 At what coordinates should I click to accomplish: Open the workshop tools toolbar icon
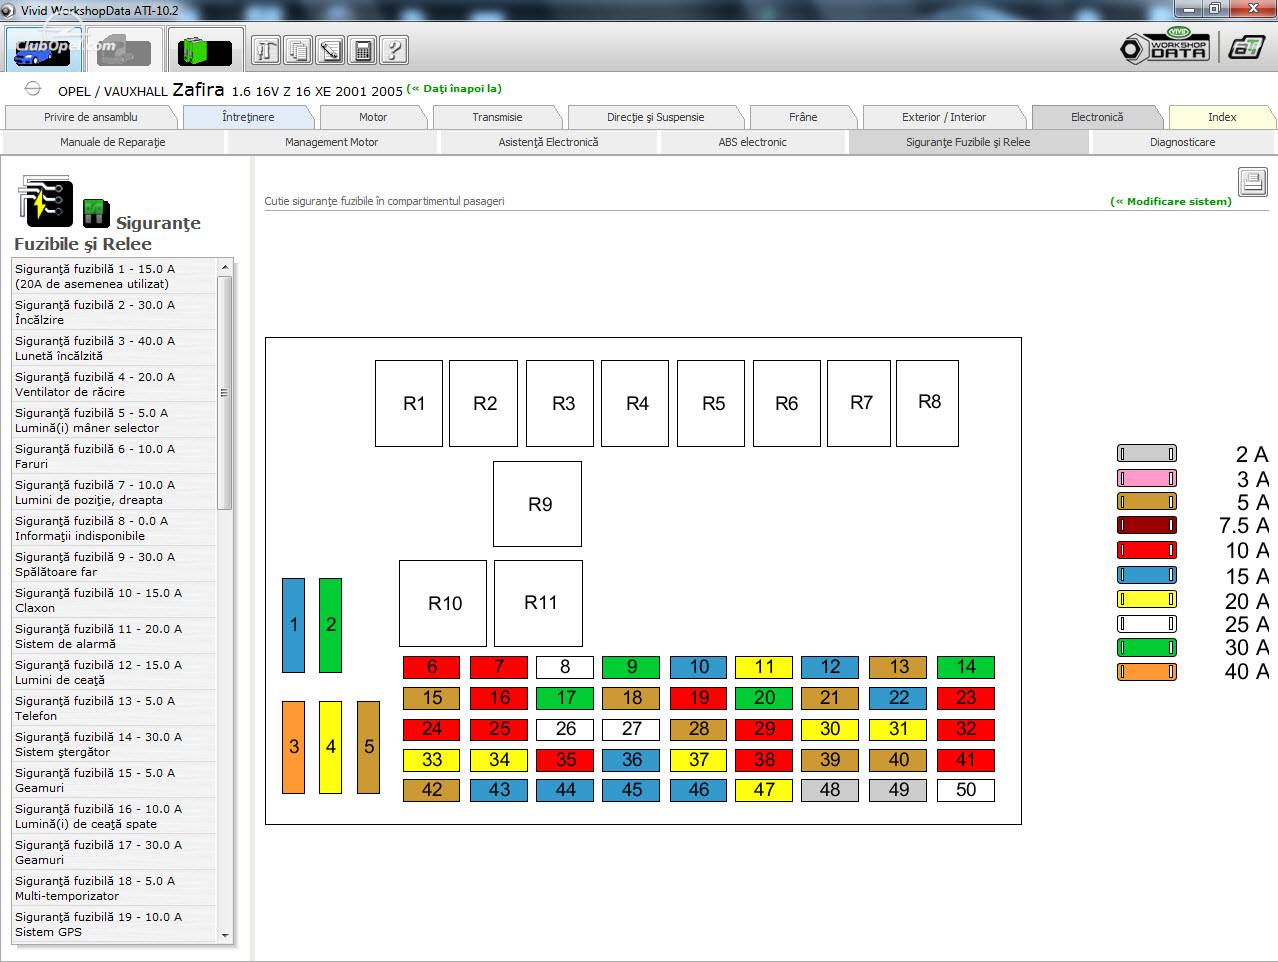[x=266, y=50]
